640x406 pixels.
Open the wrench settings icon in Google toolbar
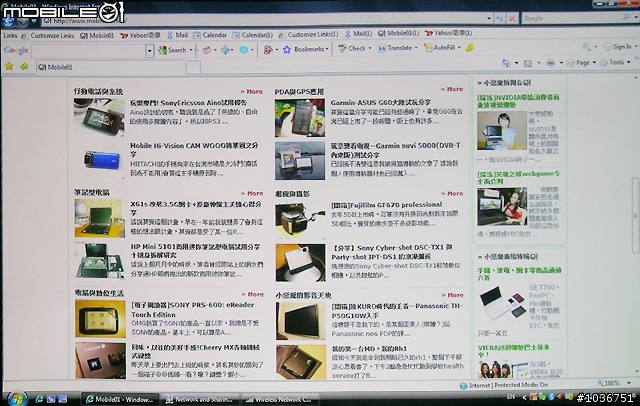pos(587,47)
